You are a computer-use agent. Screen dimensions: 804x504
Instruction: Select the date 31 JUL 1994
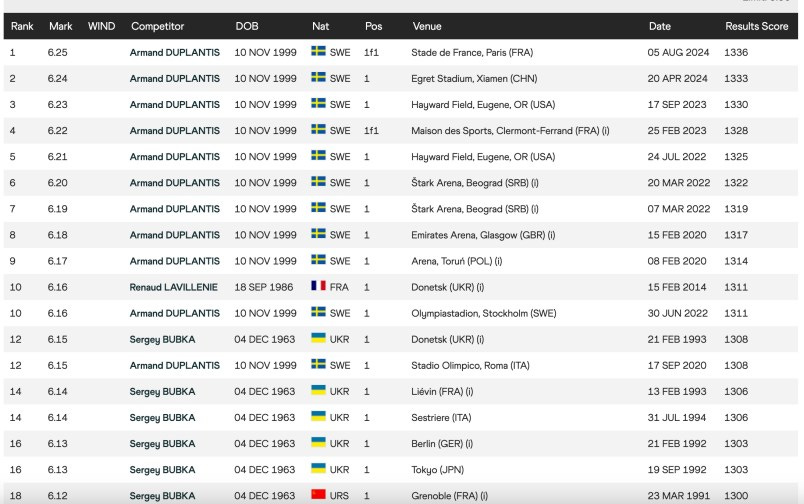point(676,418)
